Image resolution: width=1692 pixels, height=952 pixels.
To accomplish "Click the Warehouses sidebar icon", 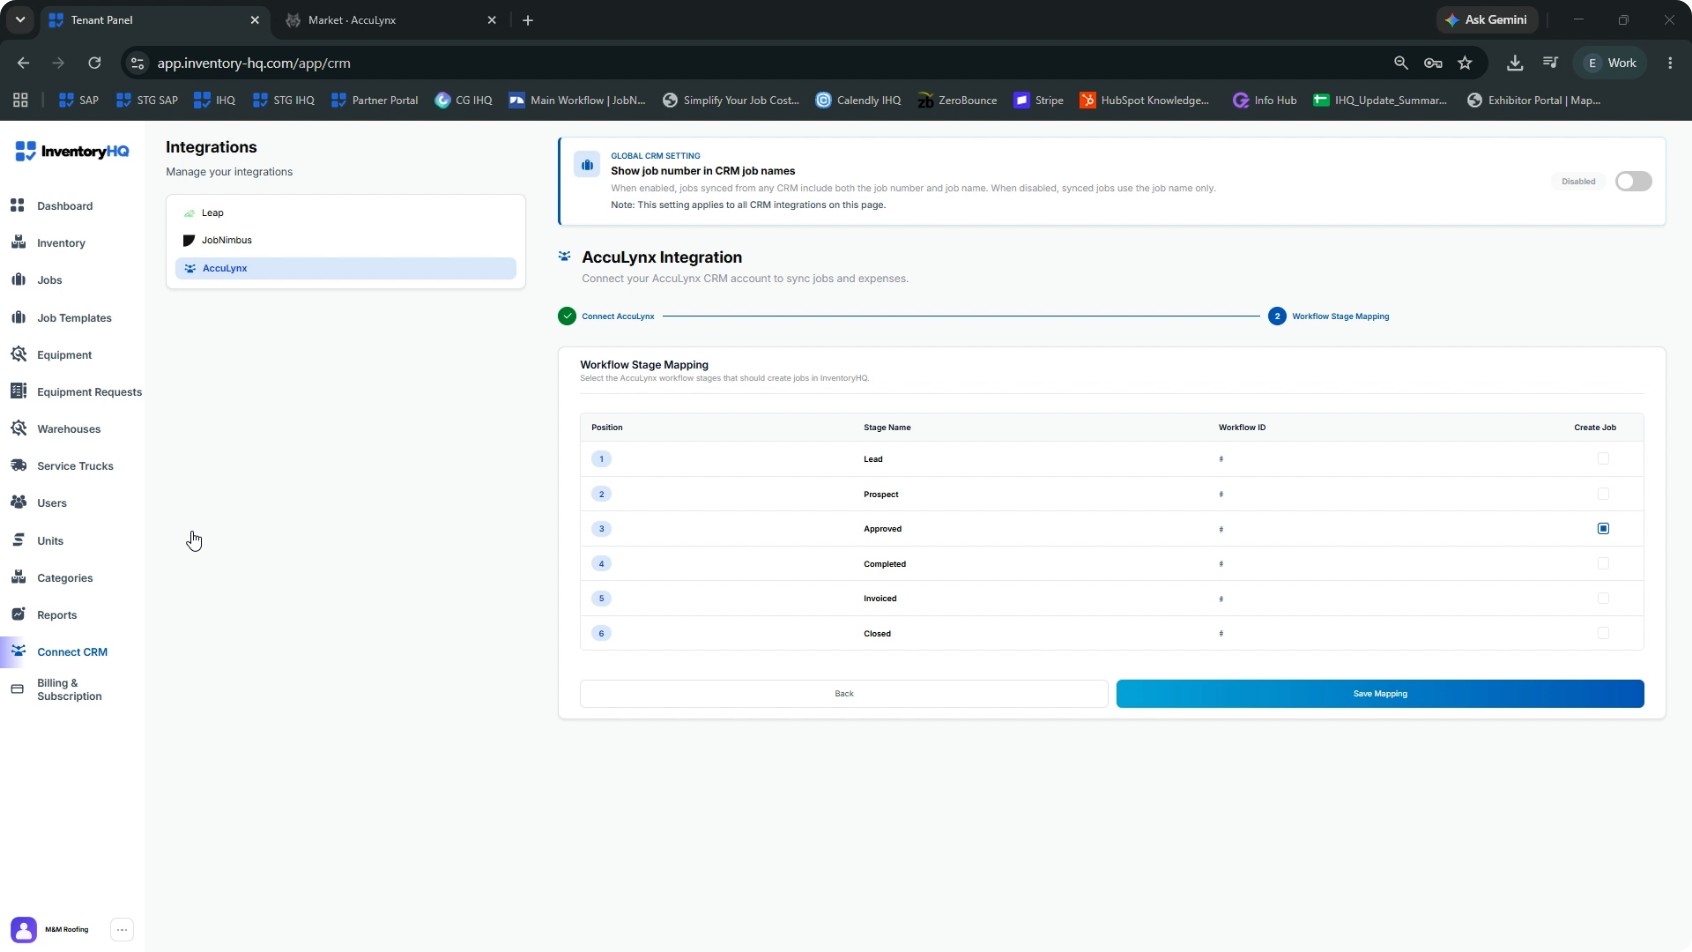I will pyautogui.click(x=17, y=428).
